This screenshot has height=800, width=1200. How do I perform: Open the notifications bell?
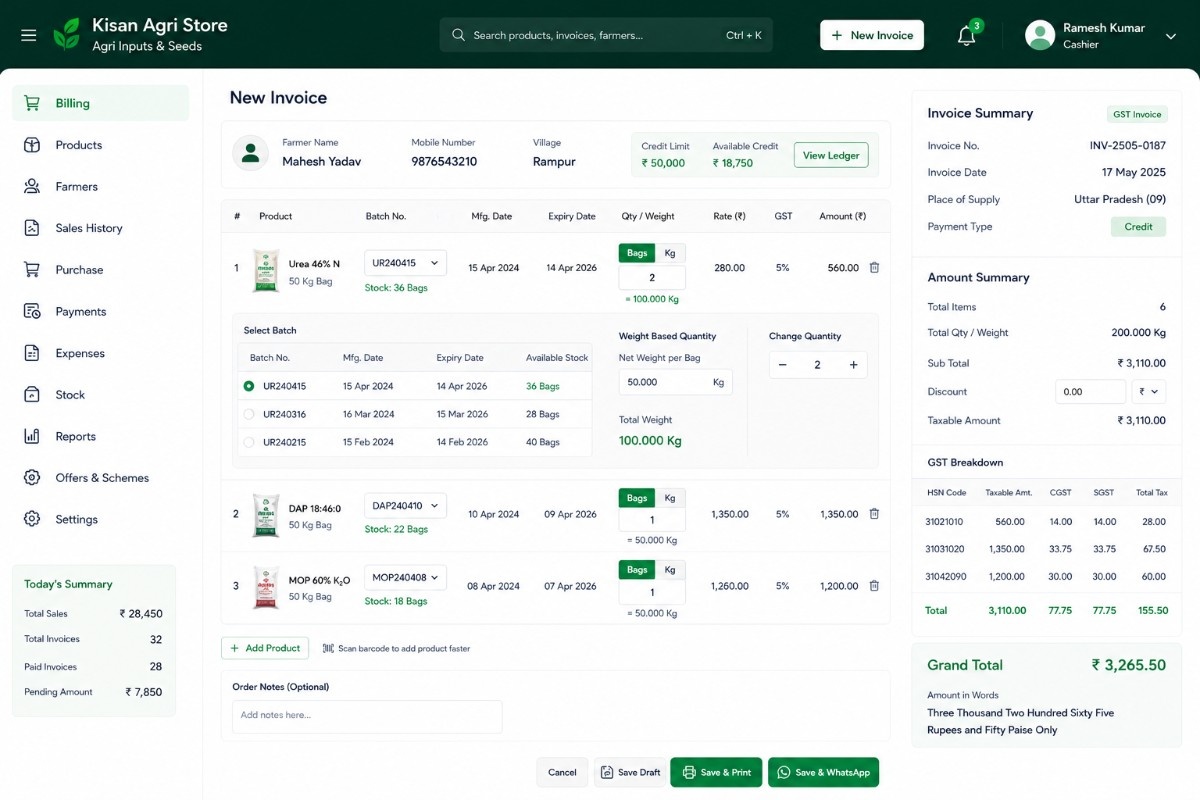[966, 36]
